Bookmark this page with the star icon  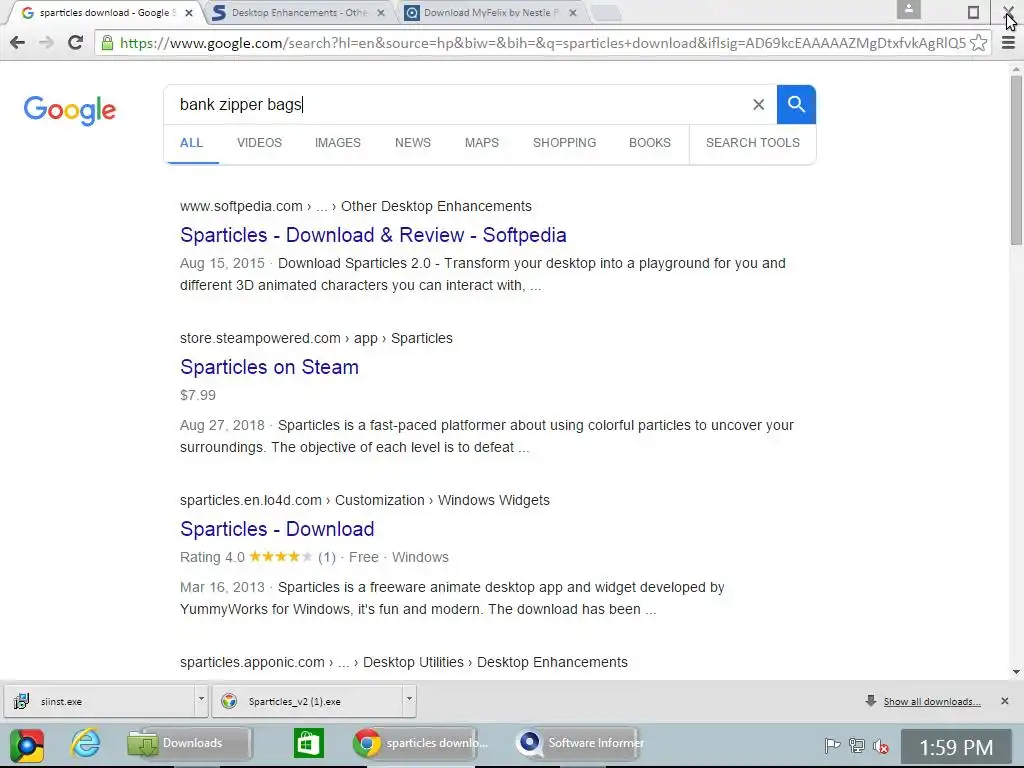(x=978, y=43)
